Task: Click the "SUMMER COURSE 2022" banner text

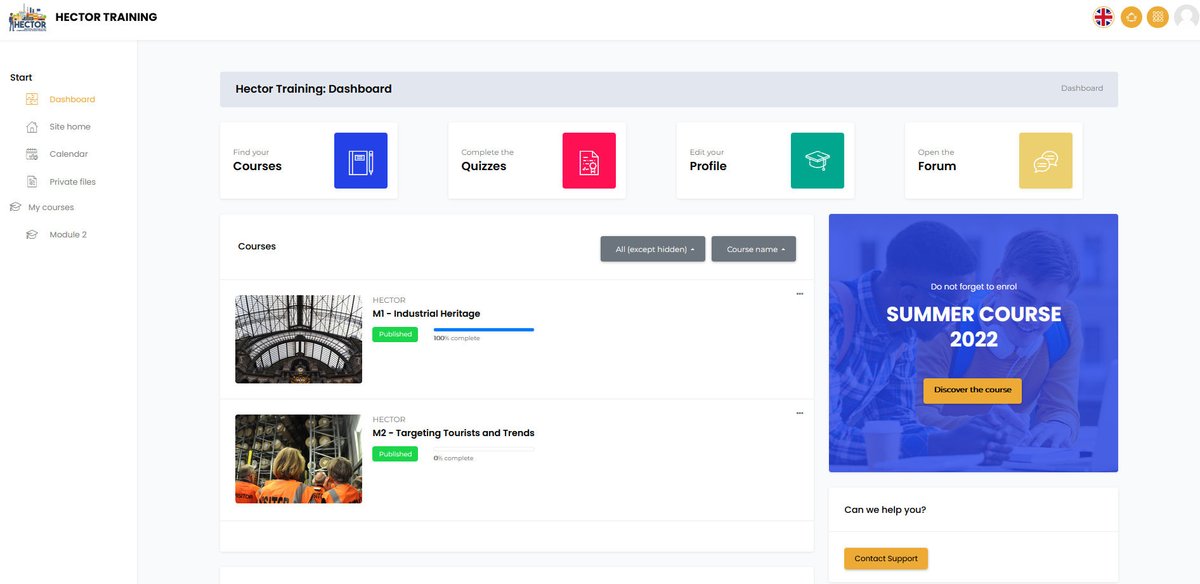Action: [x=974, y=327]
